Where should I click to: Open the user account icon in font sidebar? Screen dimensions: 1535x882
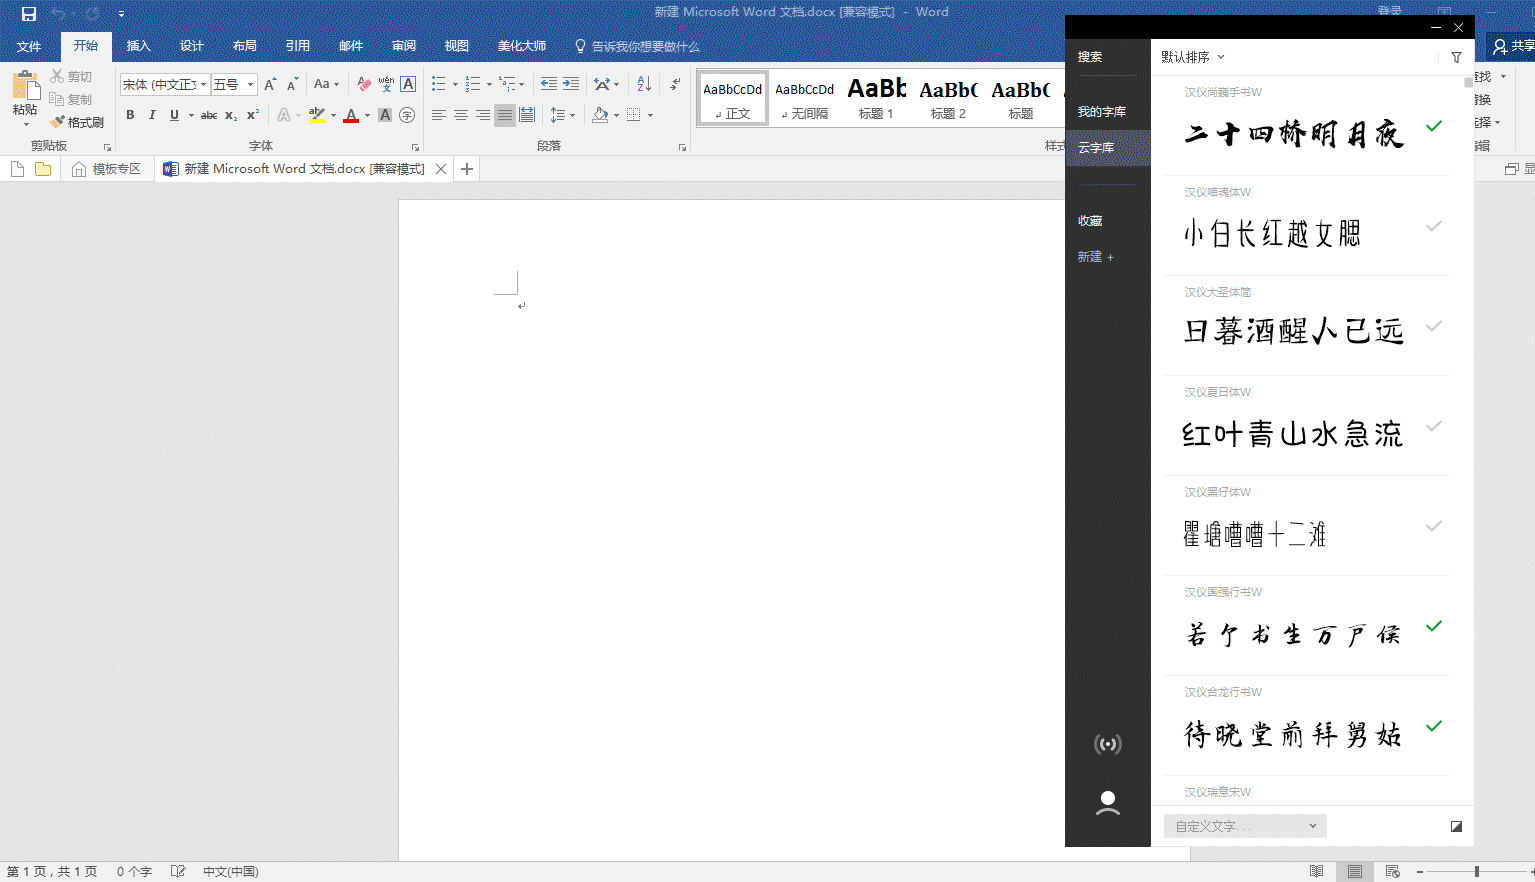tap(1108, 803)
